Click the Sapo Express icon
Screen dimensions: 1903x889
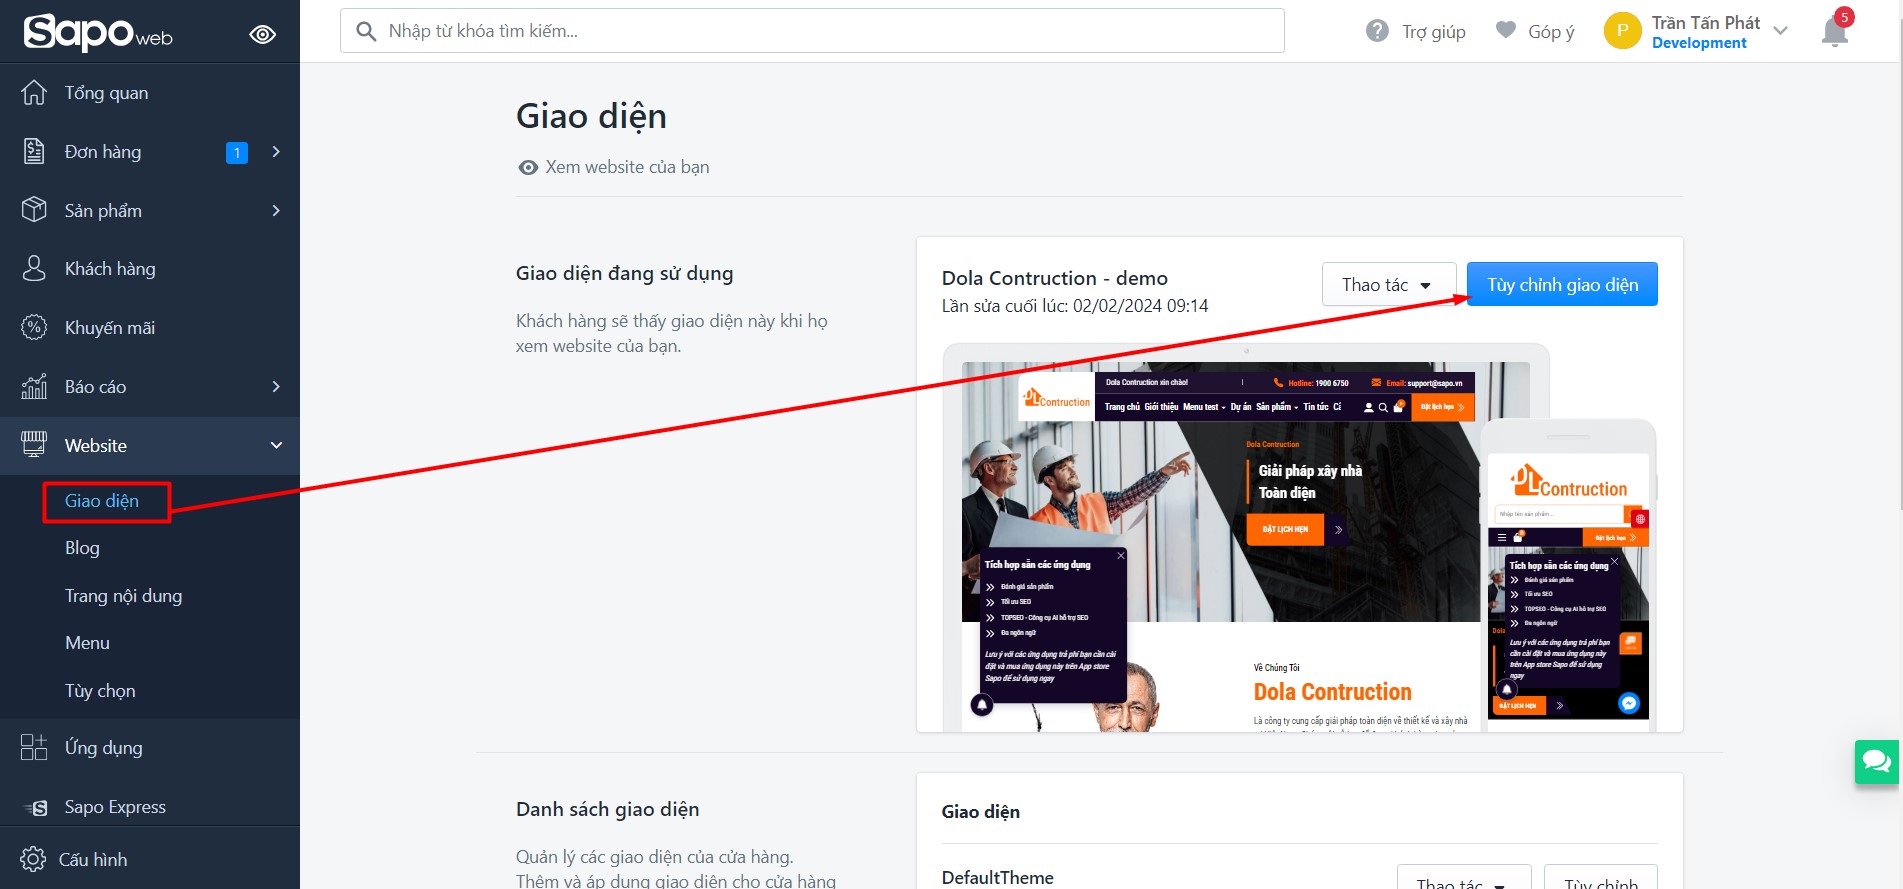(x=36, y=807)
